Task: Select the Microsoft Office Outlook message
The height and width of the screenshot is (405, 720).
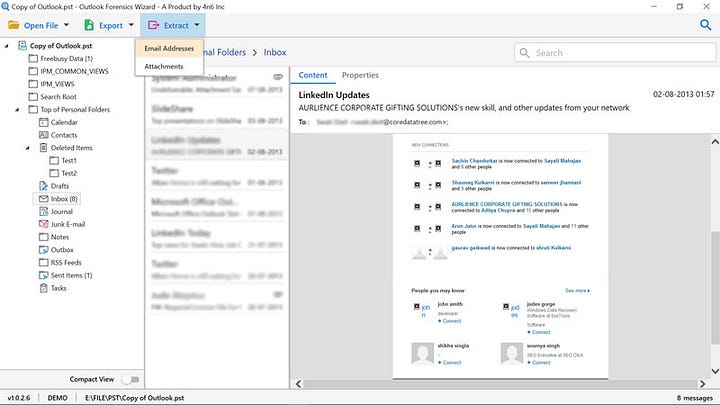Action: (217, 208)
